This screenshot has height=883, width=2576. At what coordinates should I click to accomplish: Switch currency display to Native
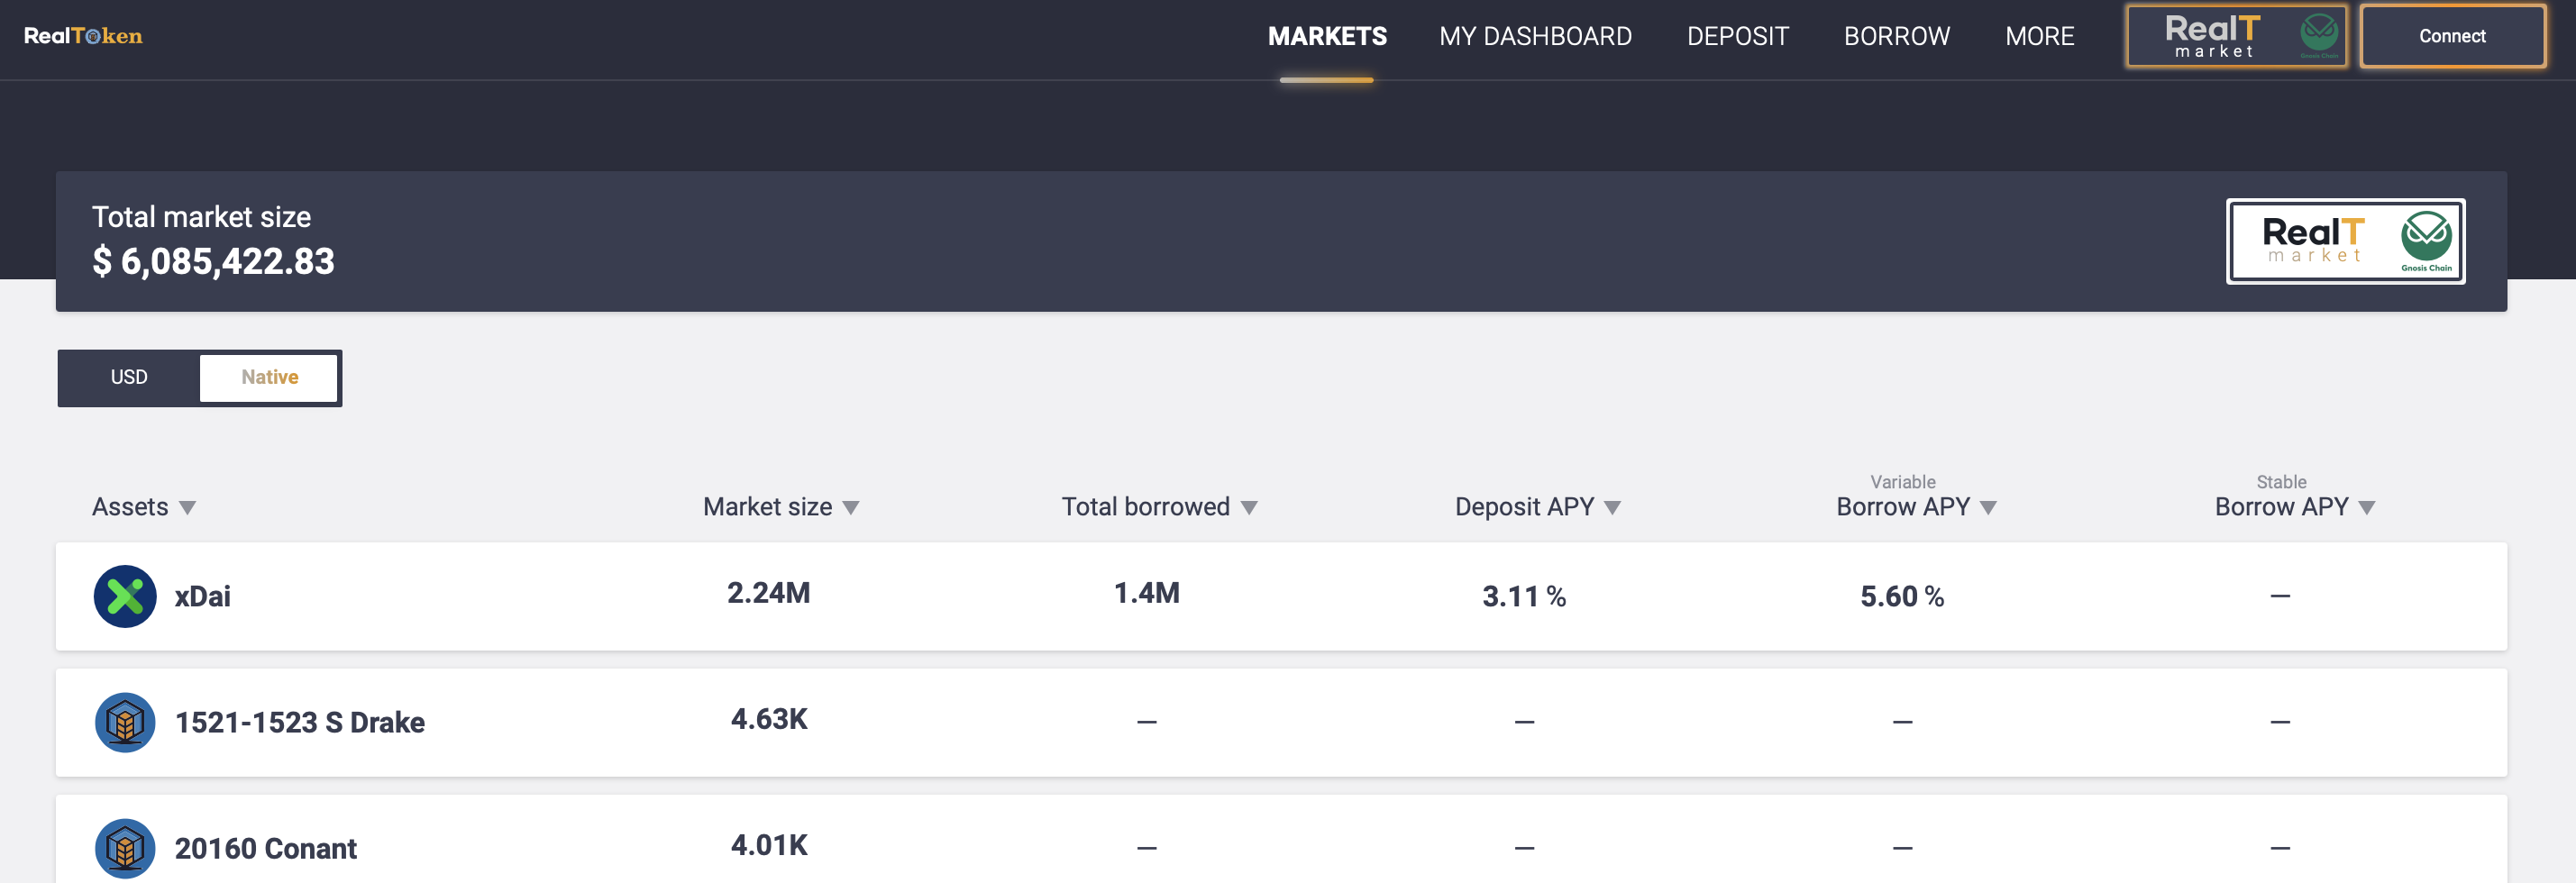tap(269, 377)
